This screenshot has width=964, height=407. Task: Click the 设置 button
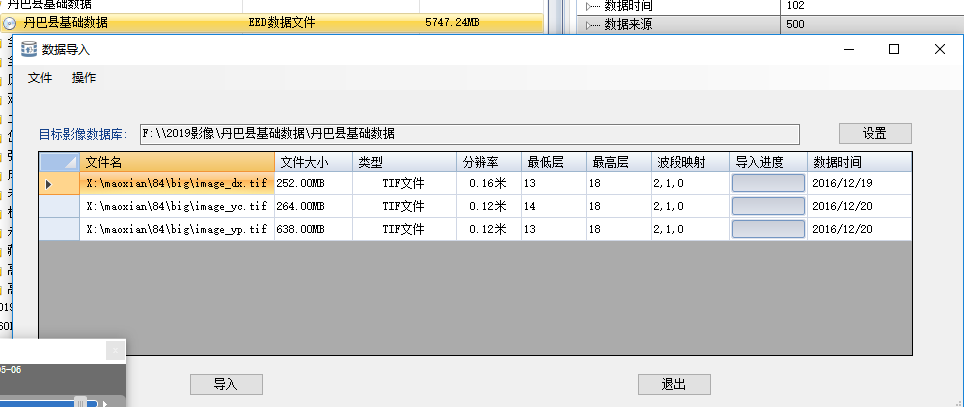pyautogui.click(x=875, y=133)
